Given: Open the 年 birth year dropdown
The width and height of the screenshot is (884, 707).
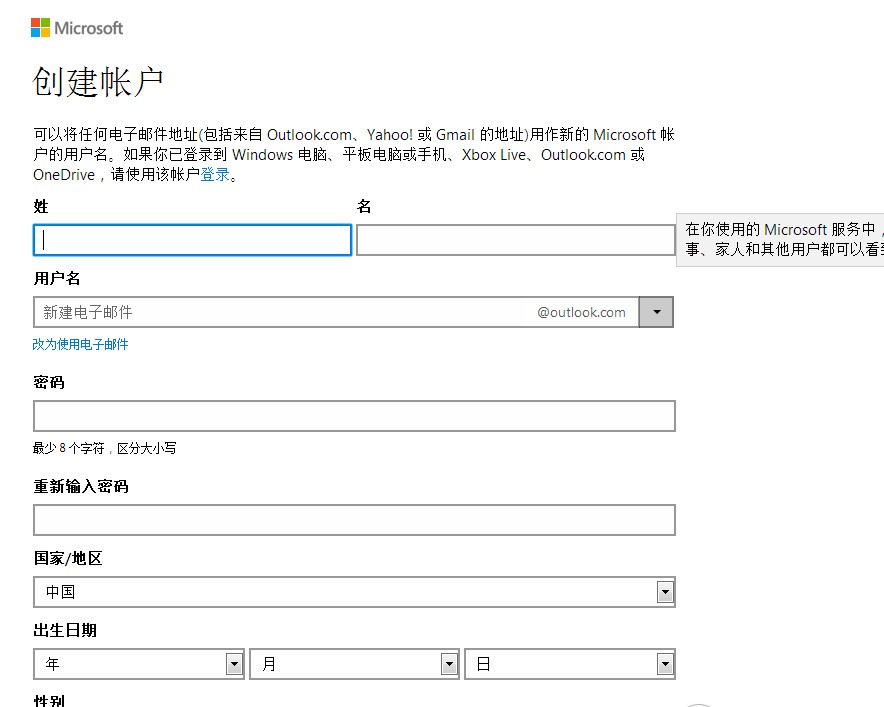Looking at the screenshot, I should click(139, 664).
